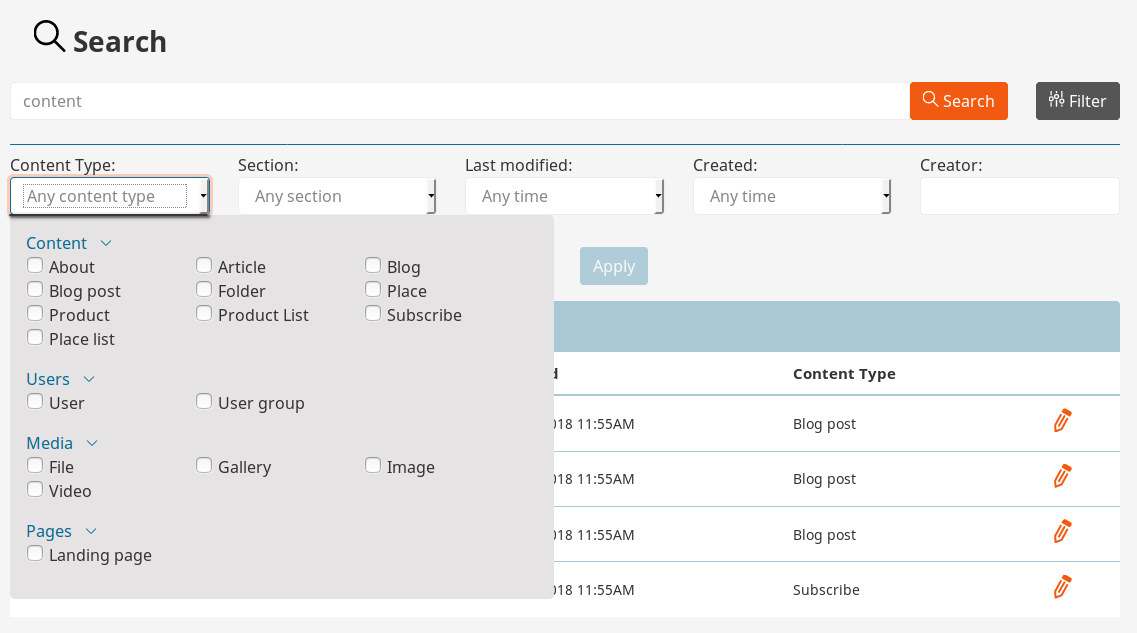1137x633 pixels.
Task: Tick the Gallery media checkbox
Action: (x=204, y=466)
